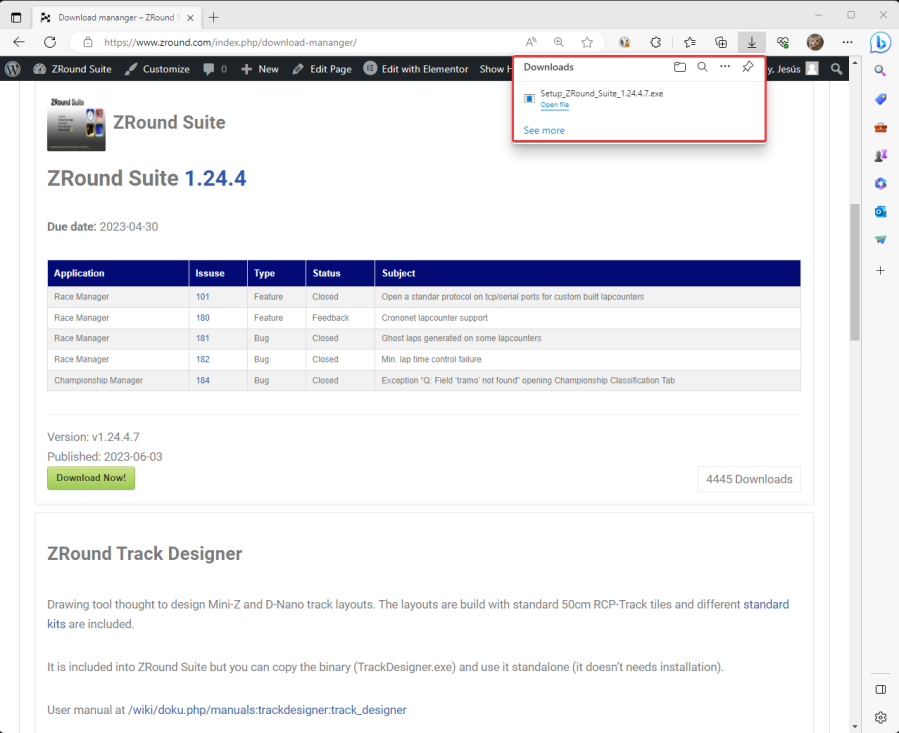
Task: Open the WordPress logo menu
Action: [x=13, y=69]
